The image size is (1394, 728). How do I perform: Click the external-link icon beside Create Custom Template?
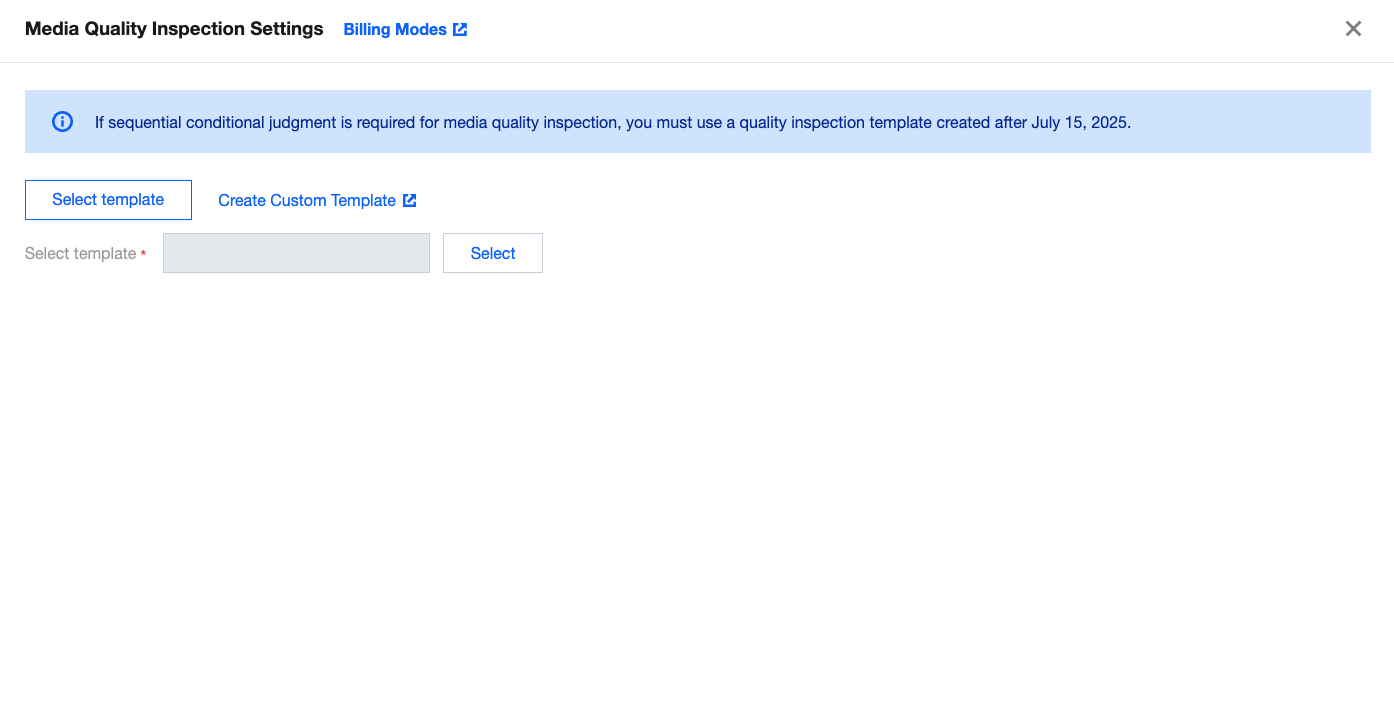(x=410, y=200)
